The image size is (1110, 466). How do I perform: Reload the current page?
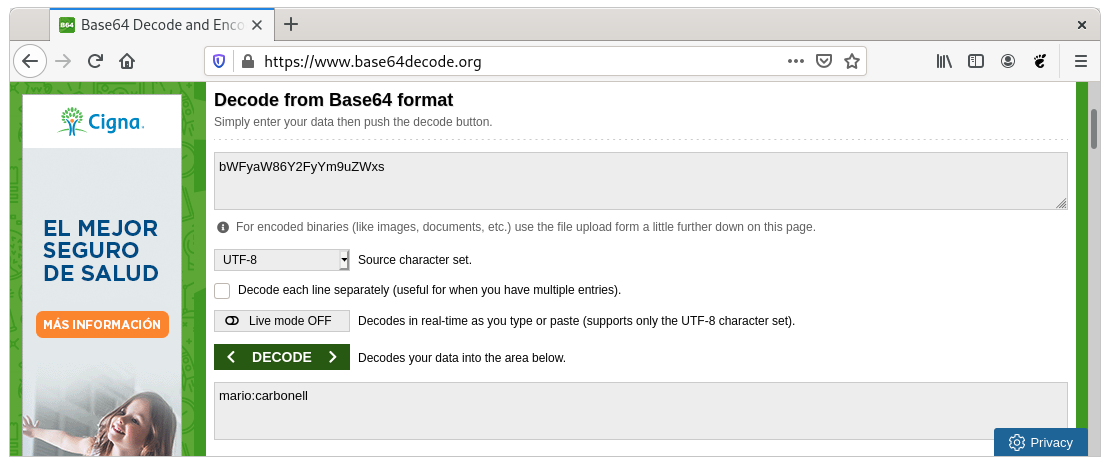tap(95, 61)
